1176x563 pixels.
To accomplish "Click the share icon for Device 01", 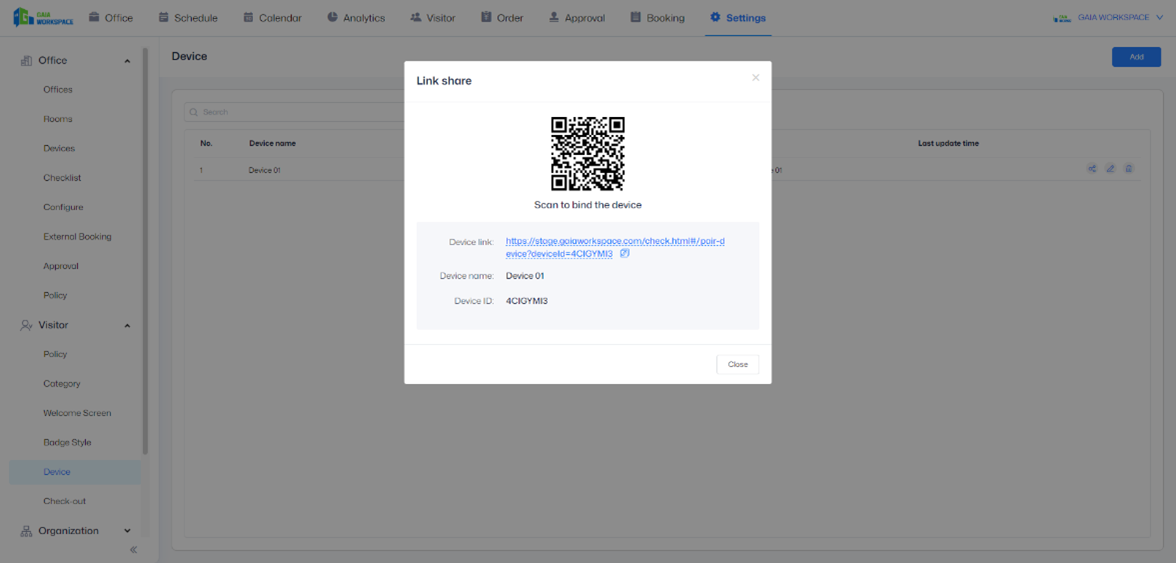I will 1092,169.
